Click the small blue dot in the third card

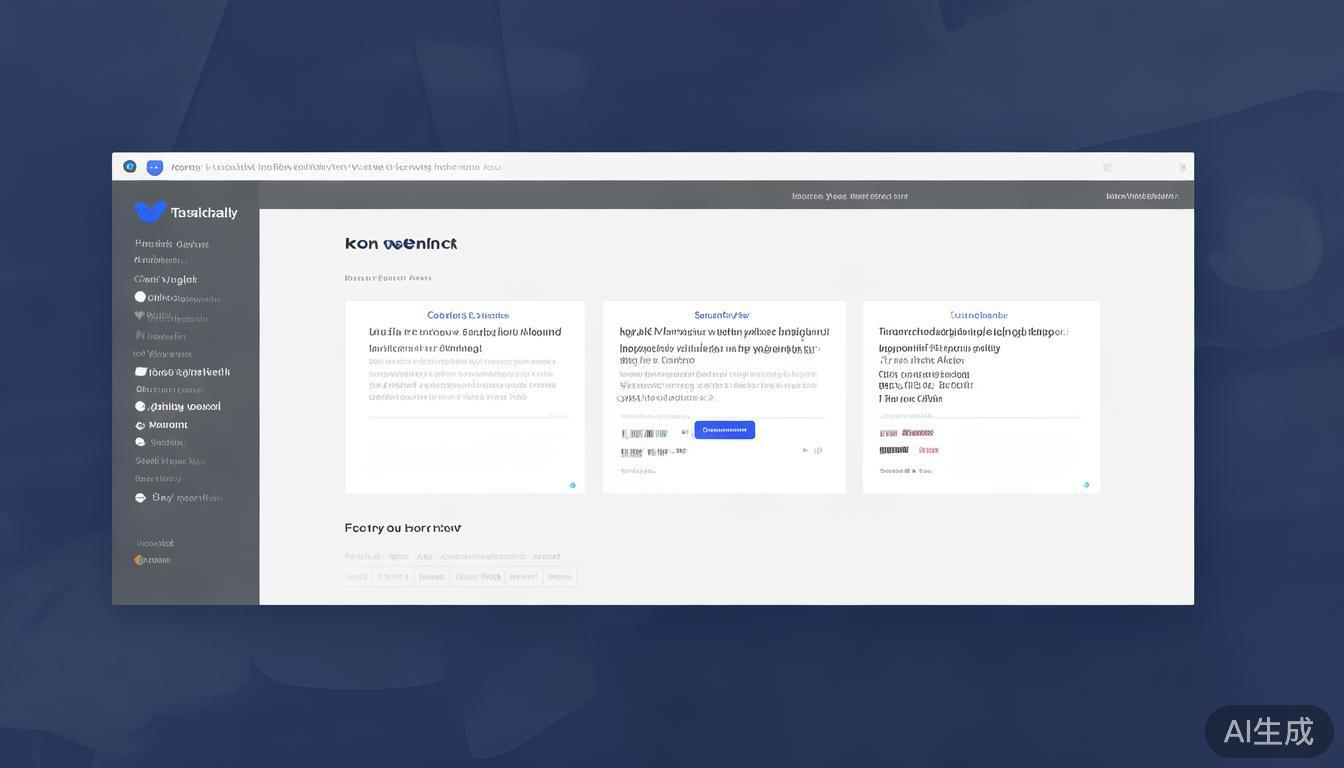1086,485
